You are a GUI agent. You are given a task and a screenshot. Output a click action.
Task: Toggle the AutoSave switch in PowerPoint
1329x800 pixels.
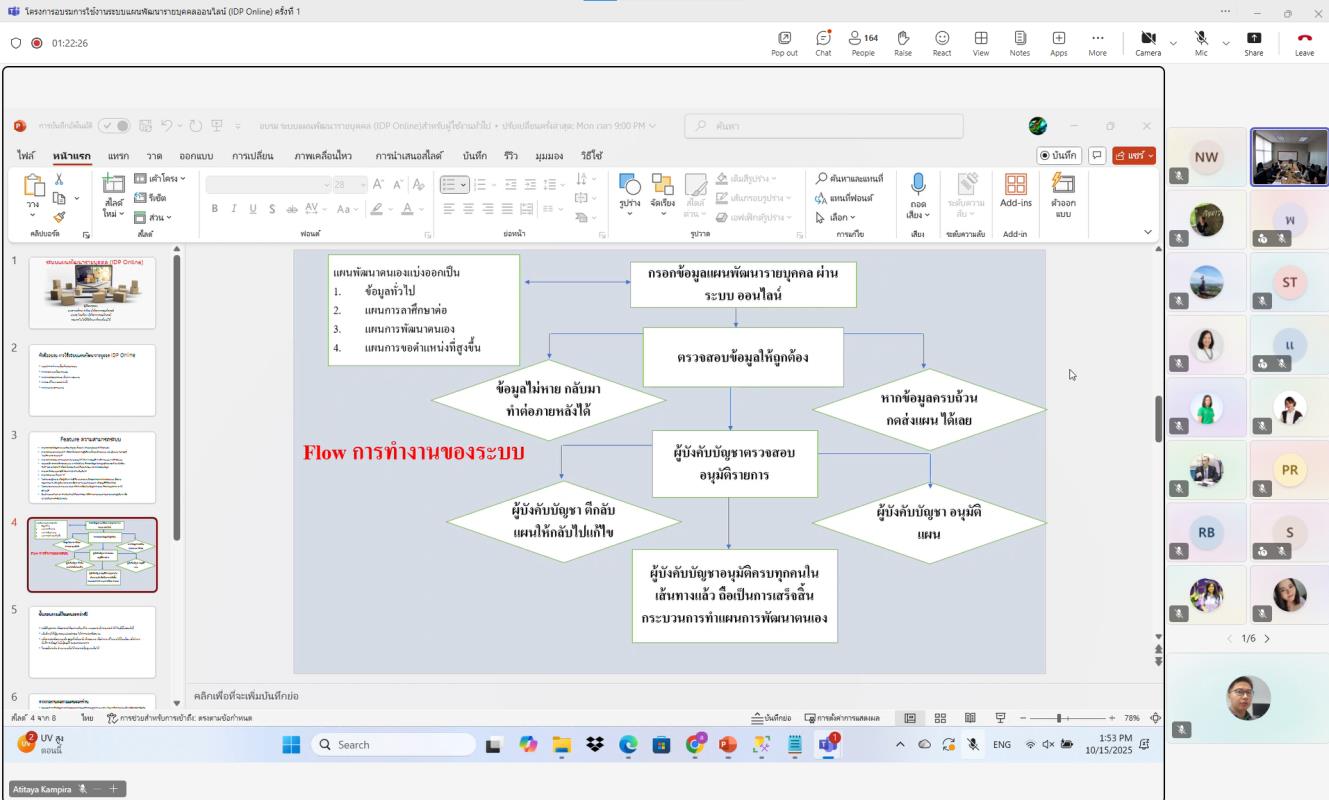click(114, 126)
